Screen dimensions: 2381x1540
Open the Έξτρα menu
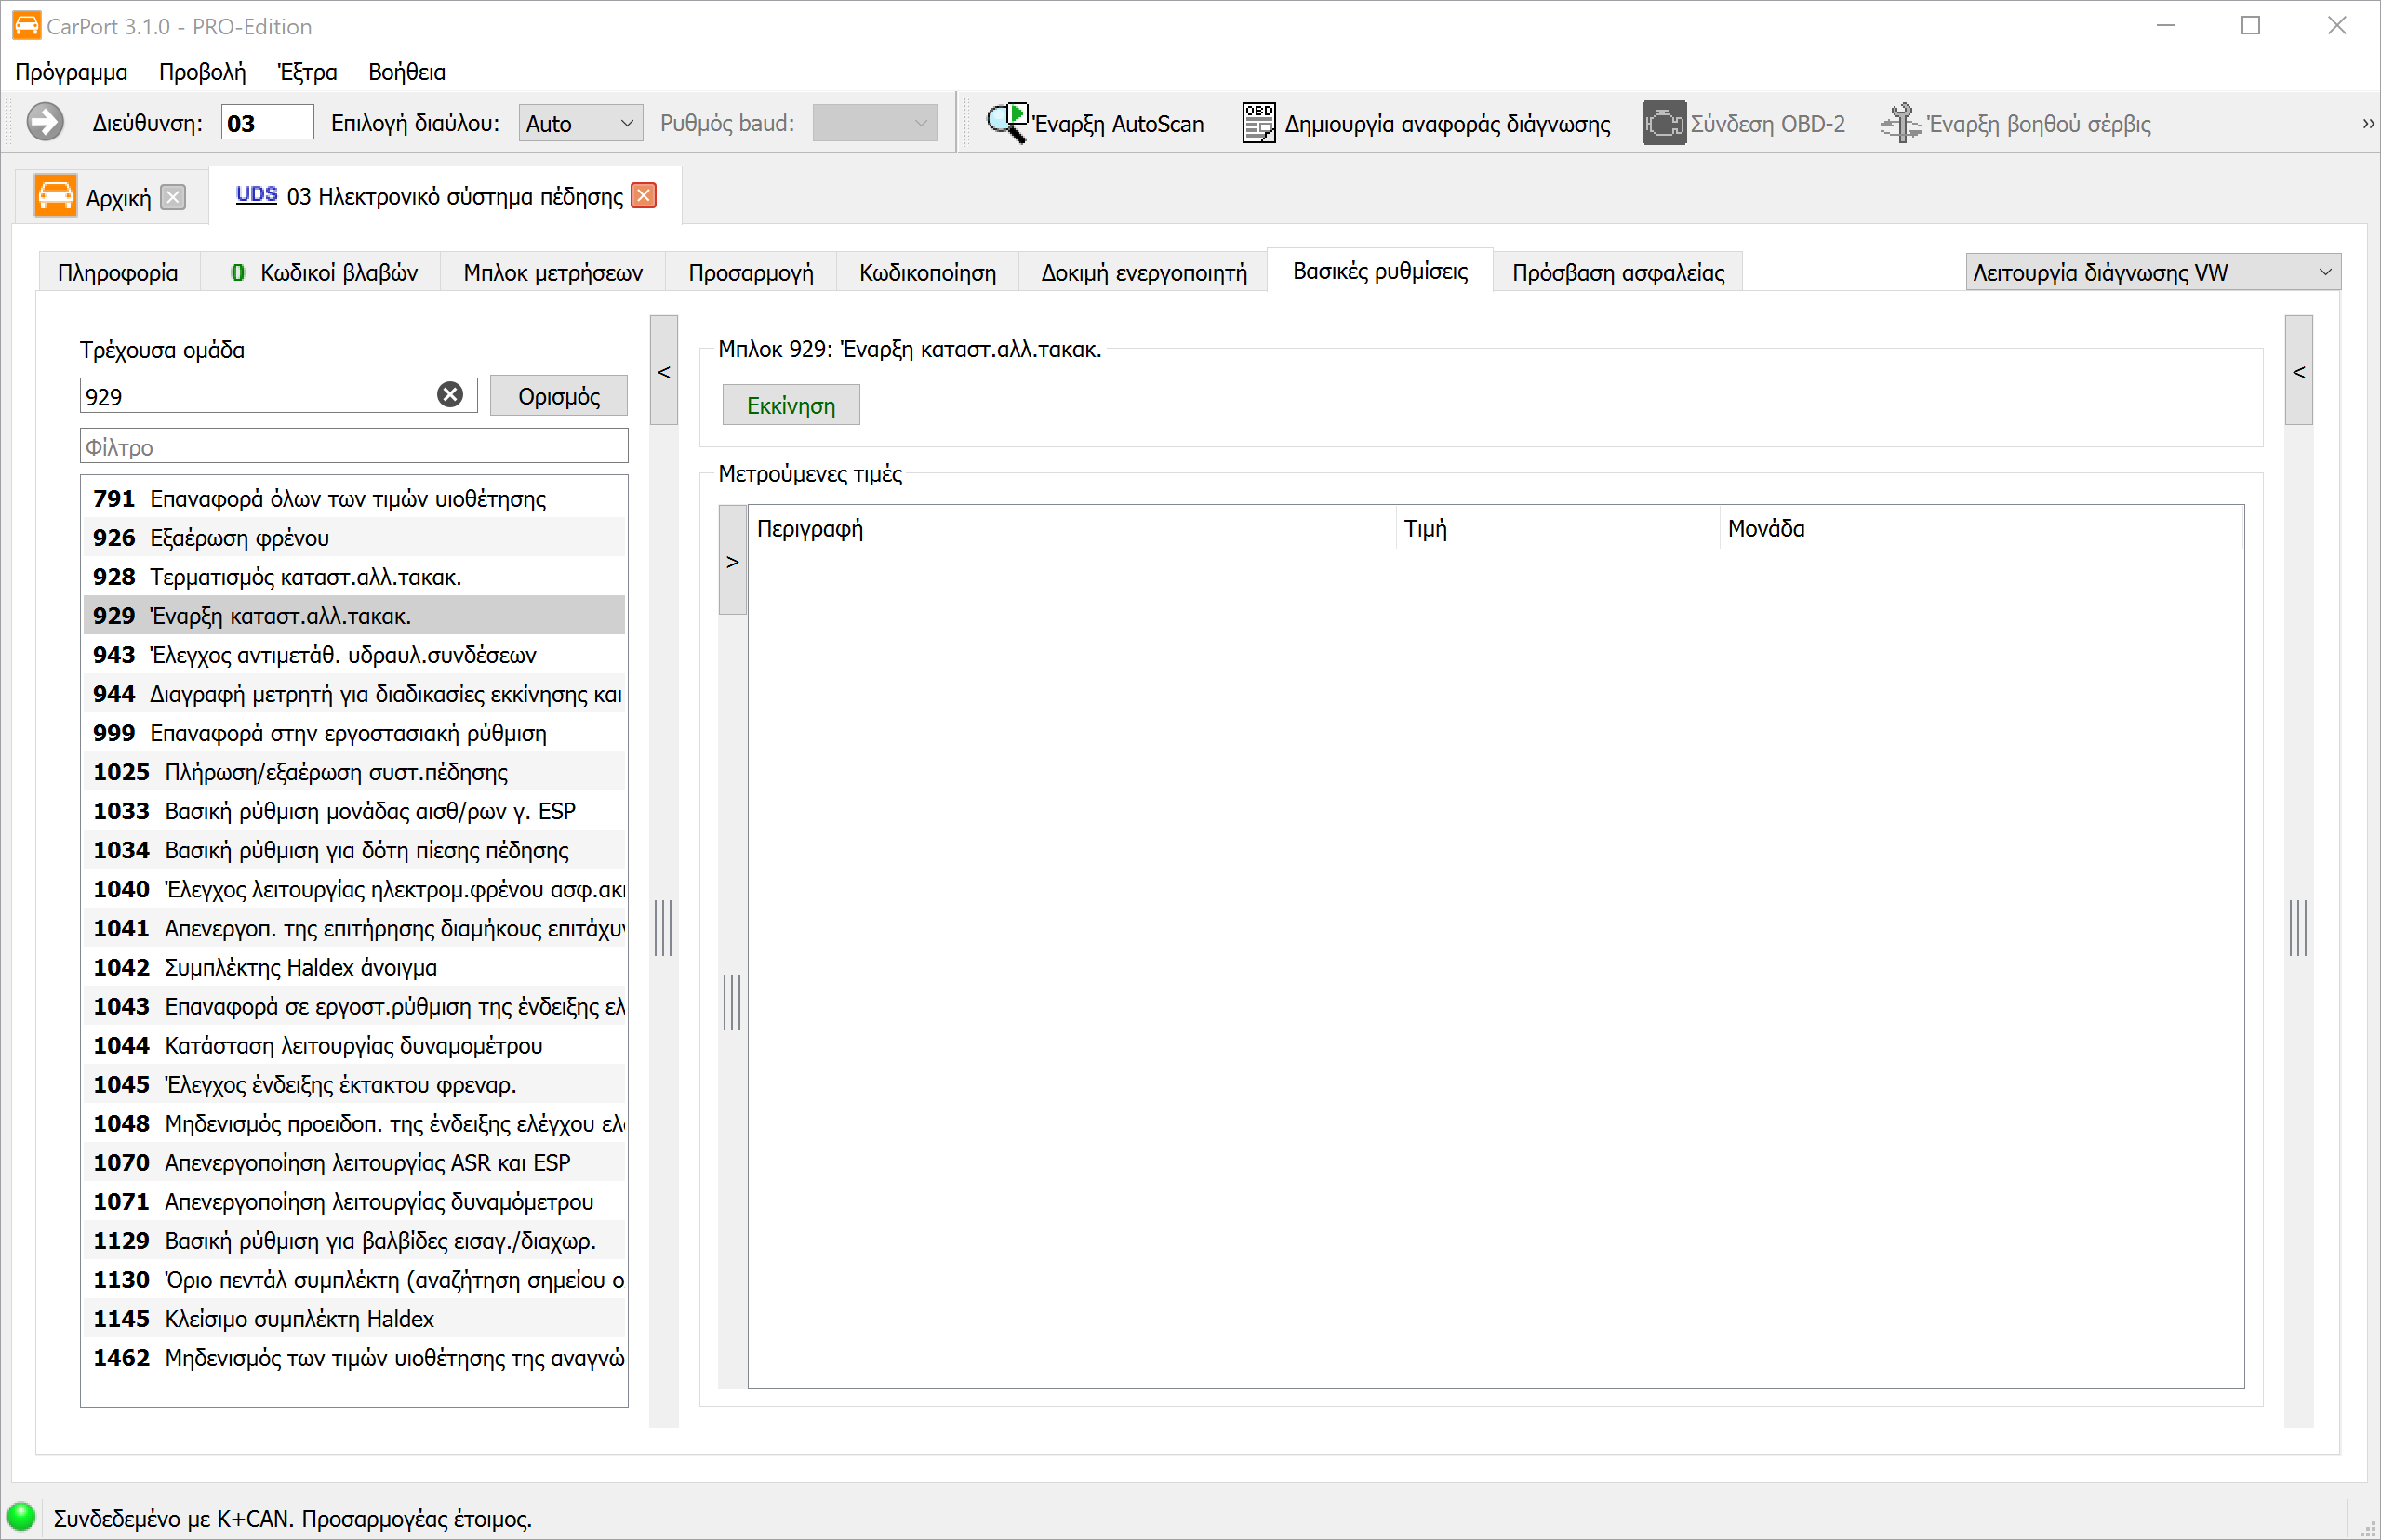(307, 72)
